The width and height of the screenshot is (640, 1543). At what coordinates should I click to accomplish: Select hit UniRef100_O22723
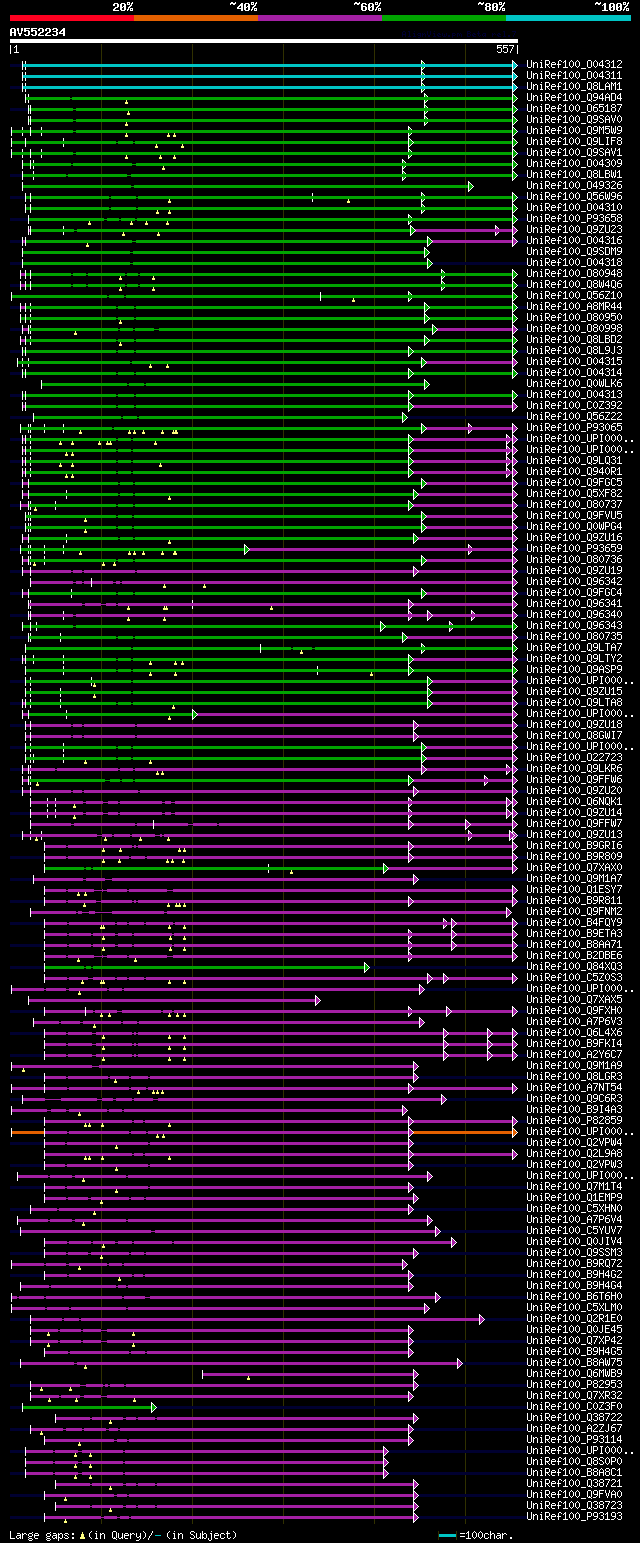[574, 758]
